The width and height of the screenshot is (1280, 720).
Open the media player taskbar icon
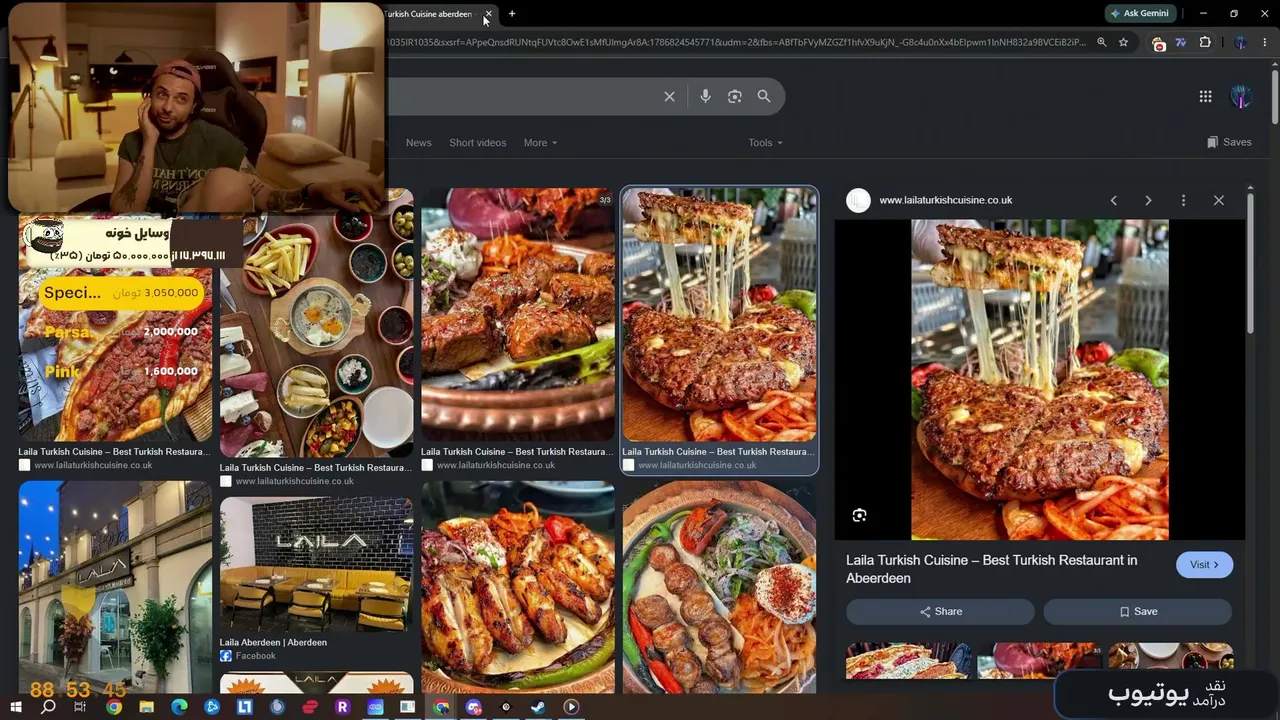point(571,707)
